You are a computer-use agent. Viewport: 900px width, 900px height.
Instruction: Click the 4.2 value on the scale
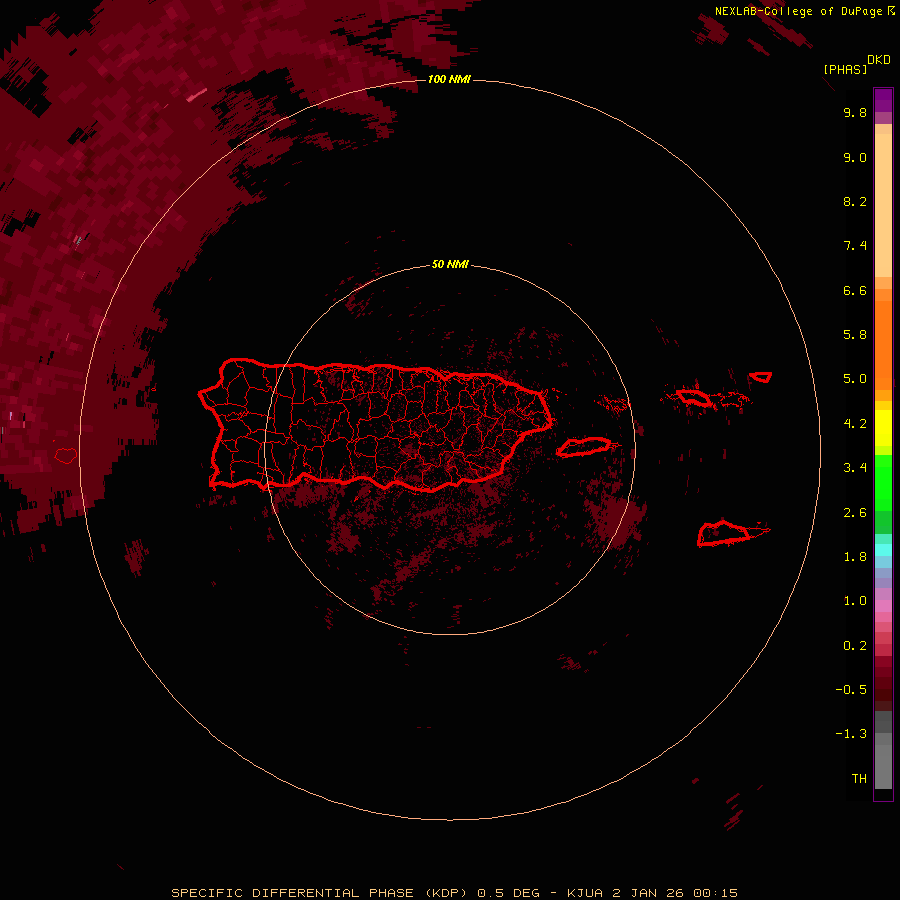pos(855,424)
